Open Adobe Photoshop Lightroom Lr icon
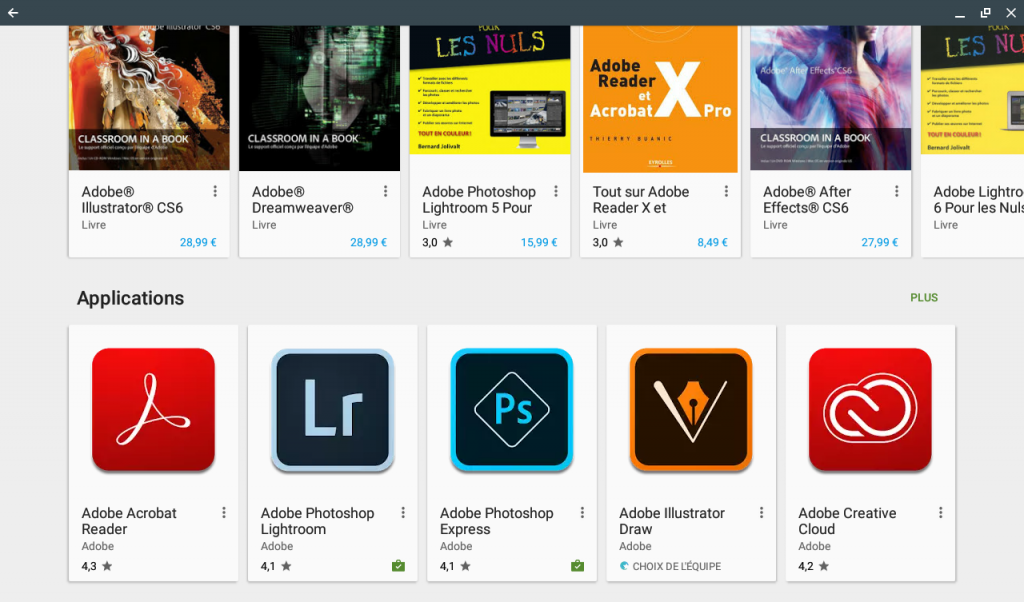 (332, 409)
